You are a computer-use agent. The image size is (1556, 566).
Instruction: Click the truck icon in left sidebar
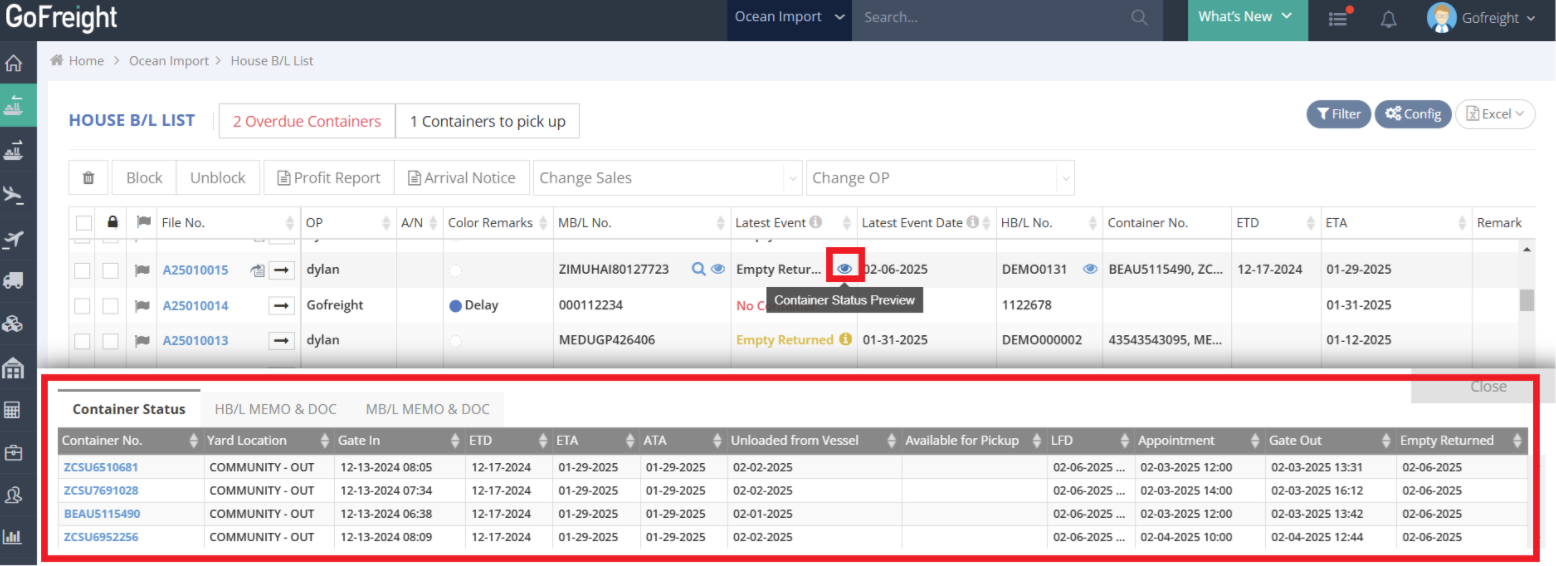pyautogui.click(x=14, y=281)
